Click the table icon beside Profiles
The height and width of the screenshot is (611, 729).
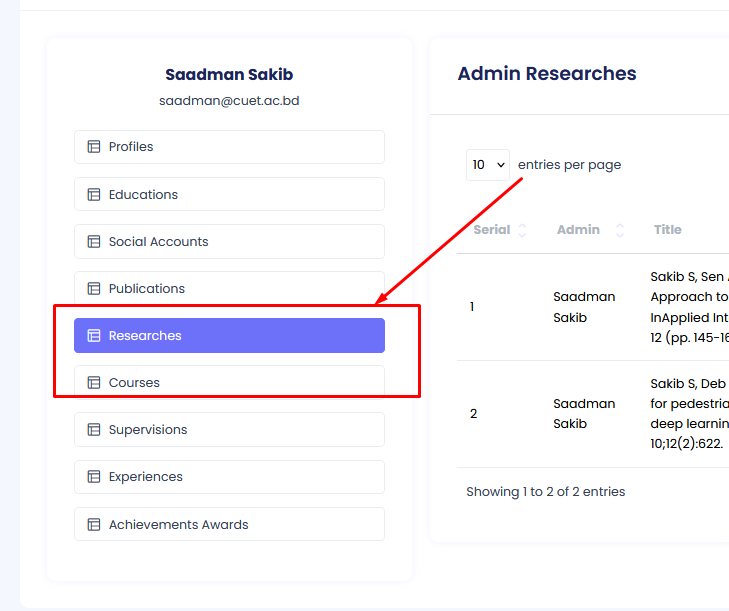(x=94, y=147)
